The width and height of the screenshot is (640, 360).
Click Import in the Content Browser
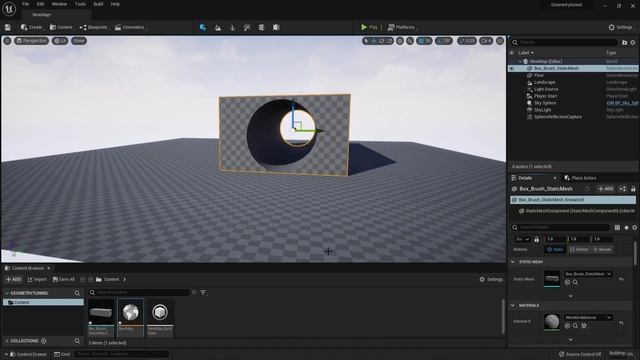coord(37,280)
